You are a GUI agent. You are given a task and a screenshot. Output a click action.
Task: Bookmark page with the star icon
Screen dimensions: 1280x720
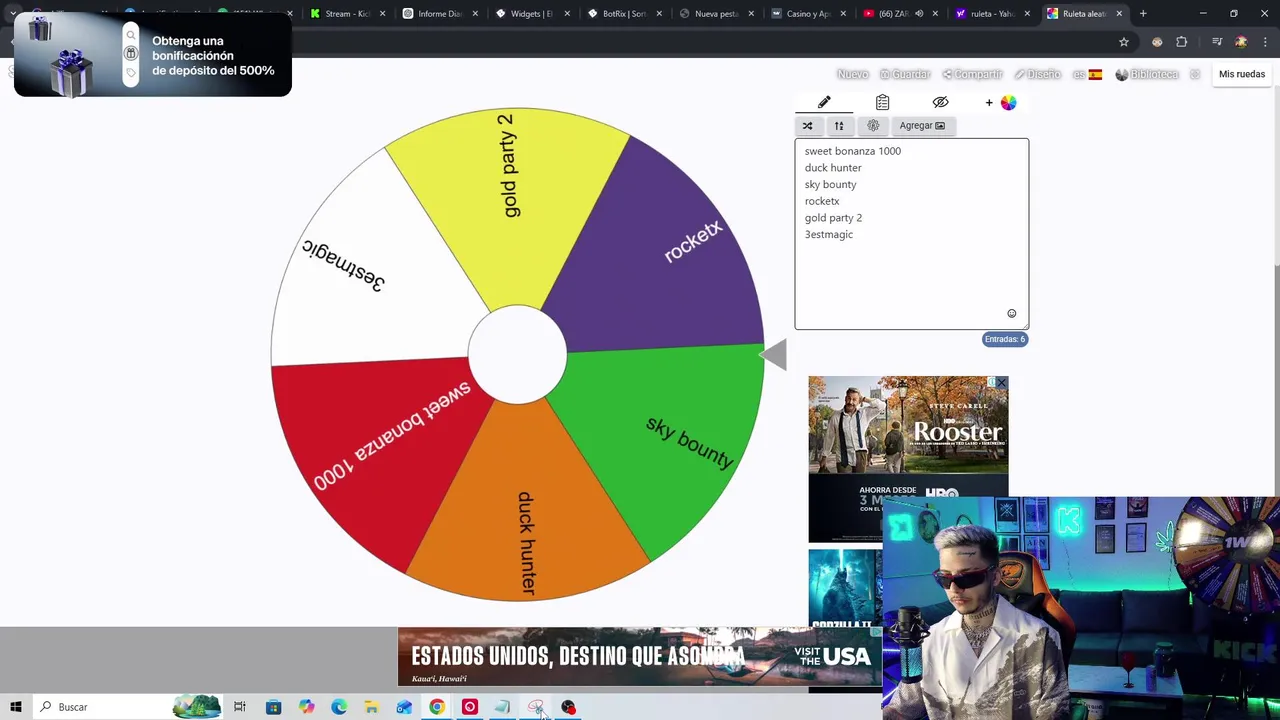pyautogui.click(x=1124, y=42)
